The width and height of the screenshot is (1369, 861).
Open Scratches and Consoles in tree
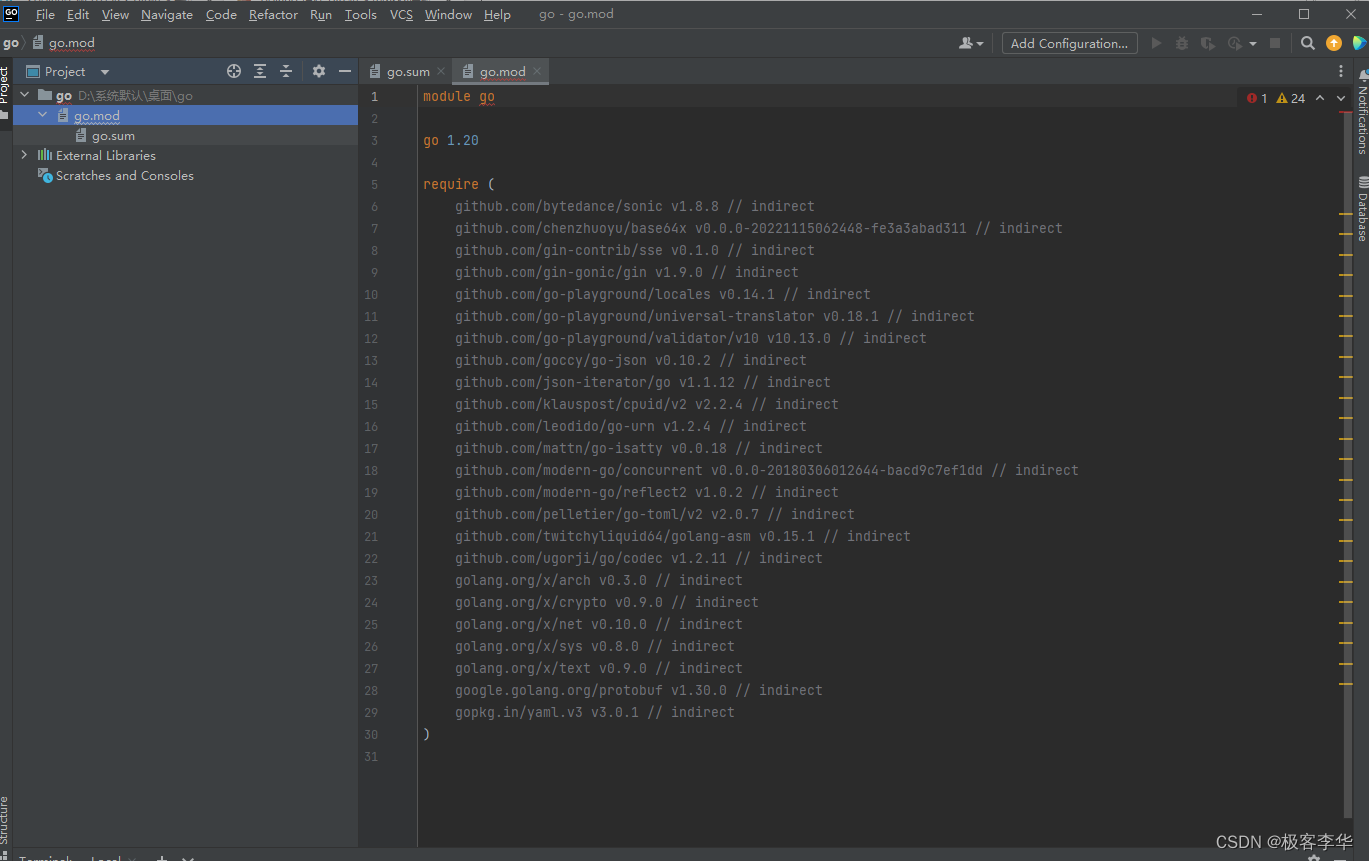124,176
